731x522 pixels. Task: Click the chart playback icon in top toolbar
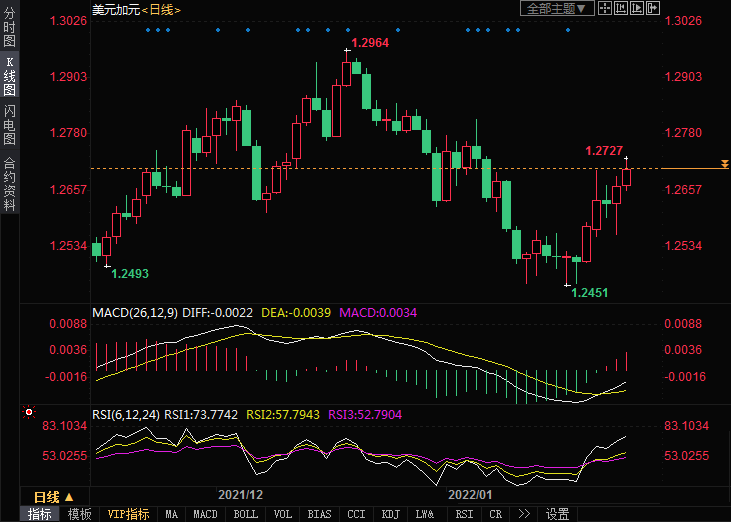(638, 8)
